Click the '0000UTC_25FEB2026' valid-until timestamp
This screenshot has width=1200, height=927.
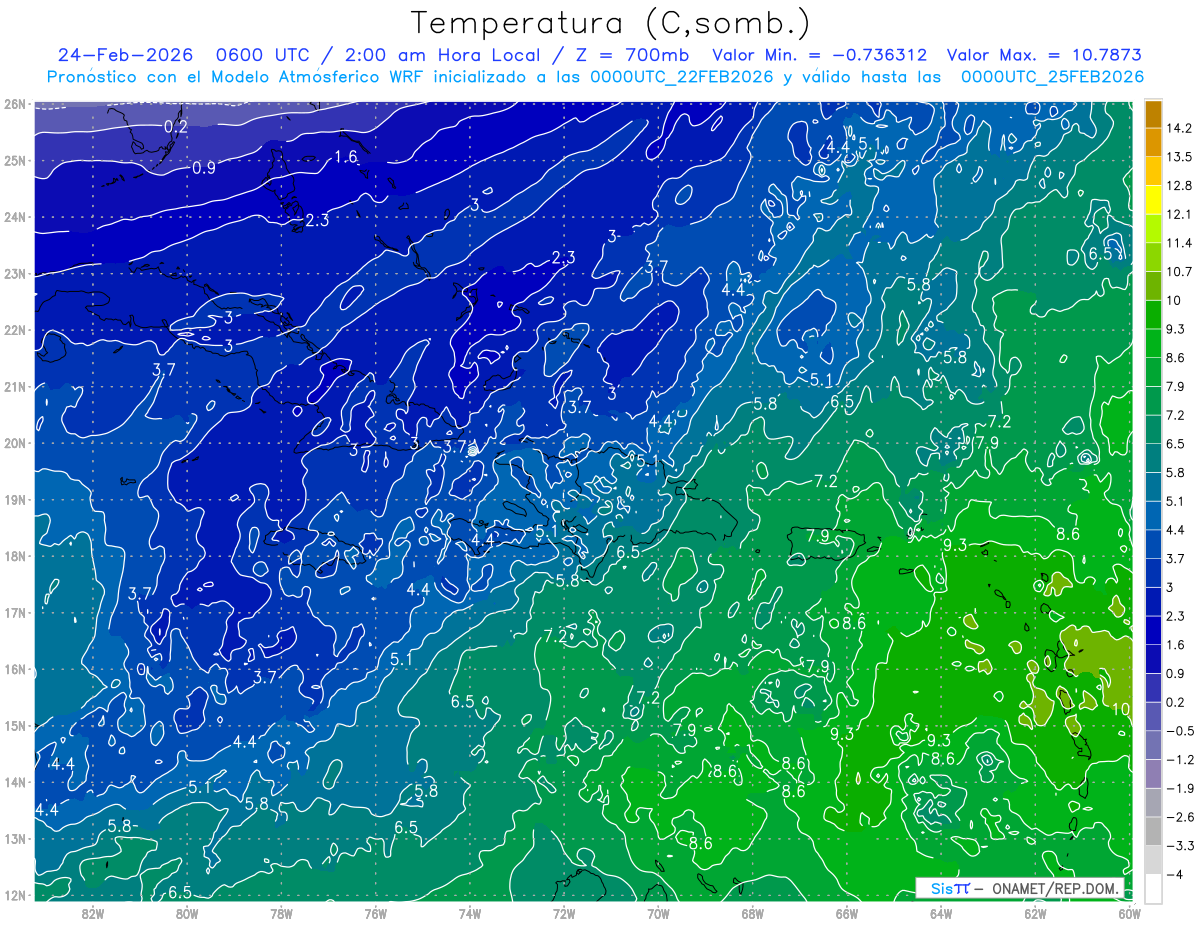[1052, 77]
